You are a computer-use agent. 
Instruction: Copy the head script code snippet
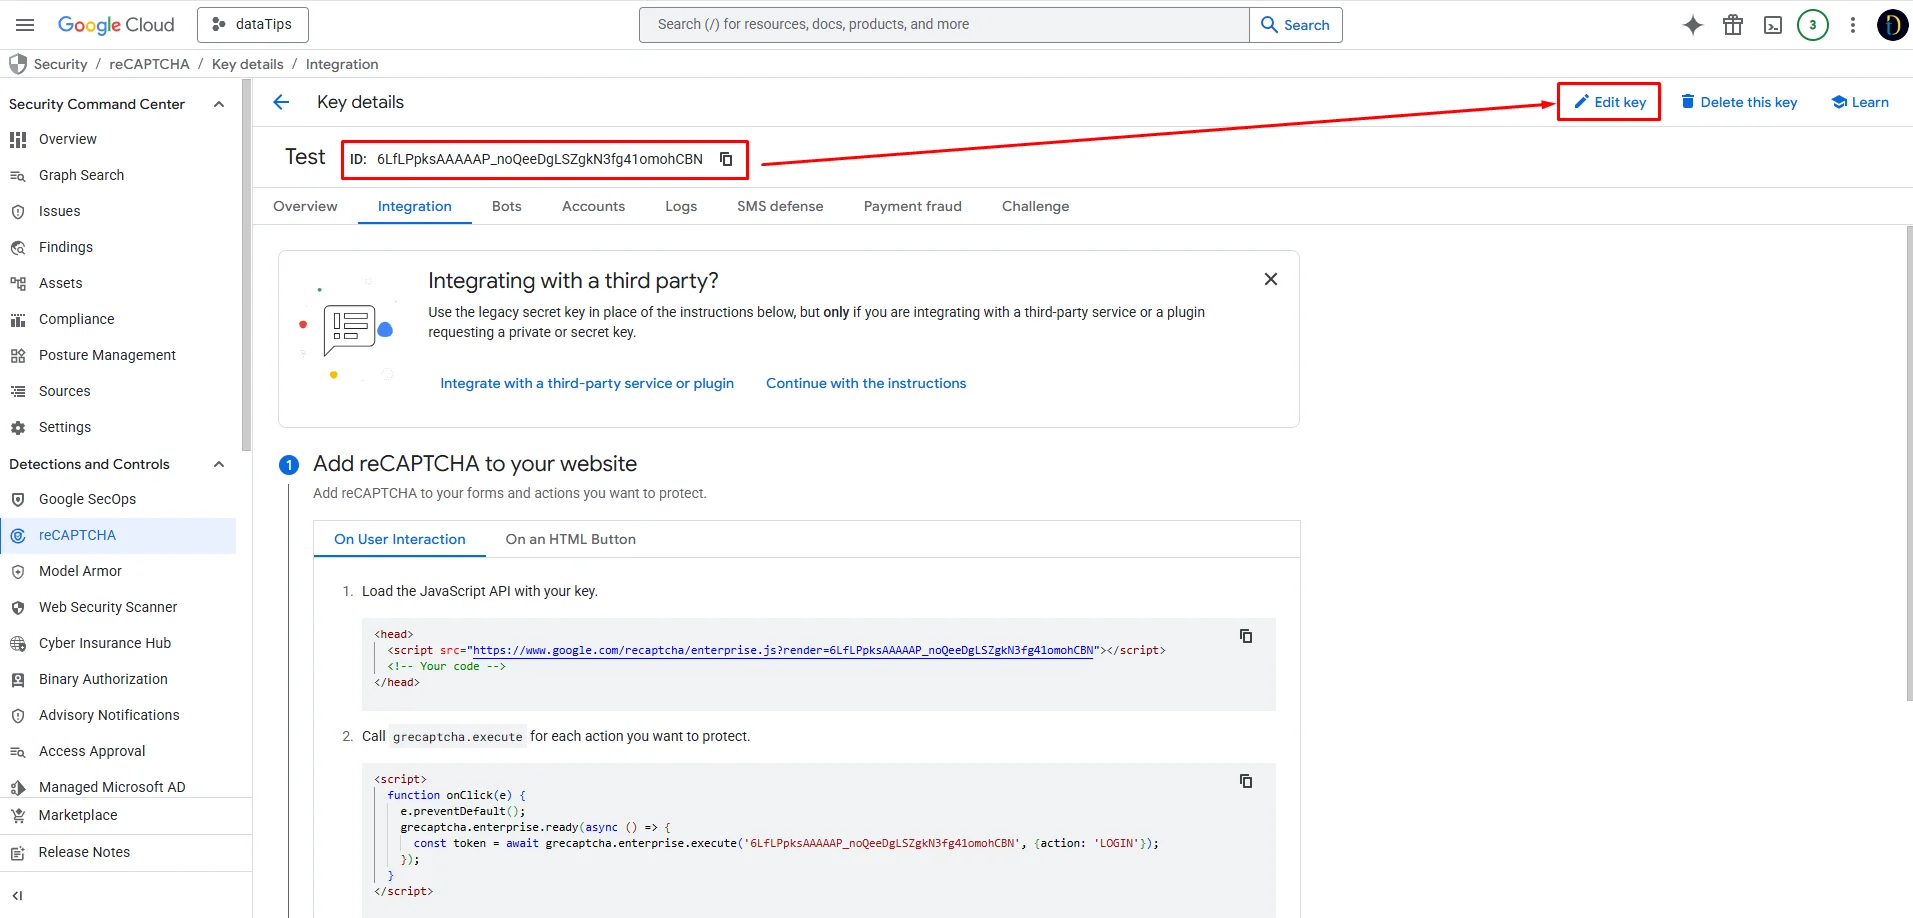pos(1246,636)
